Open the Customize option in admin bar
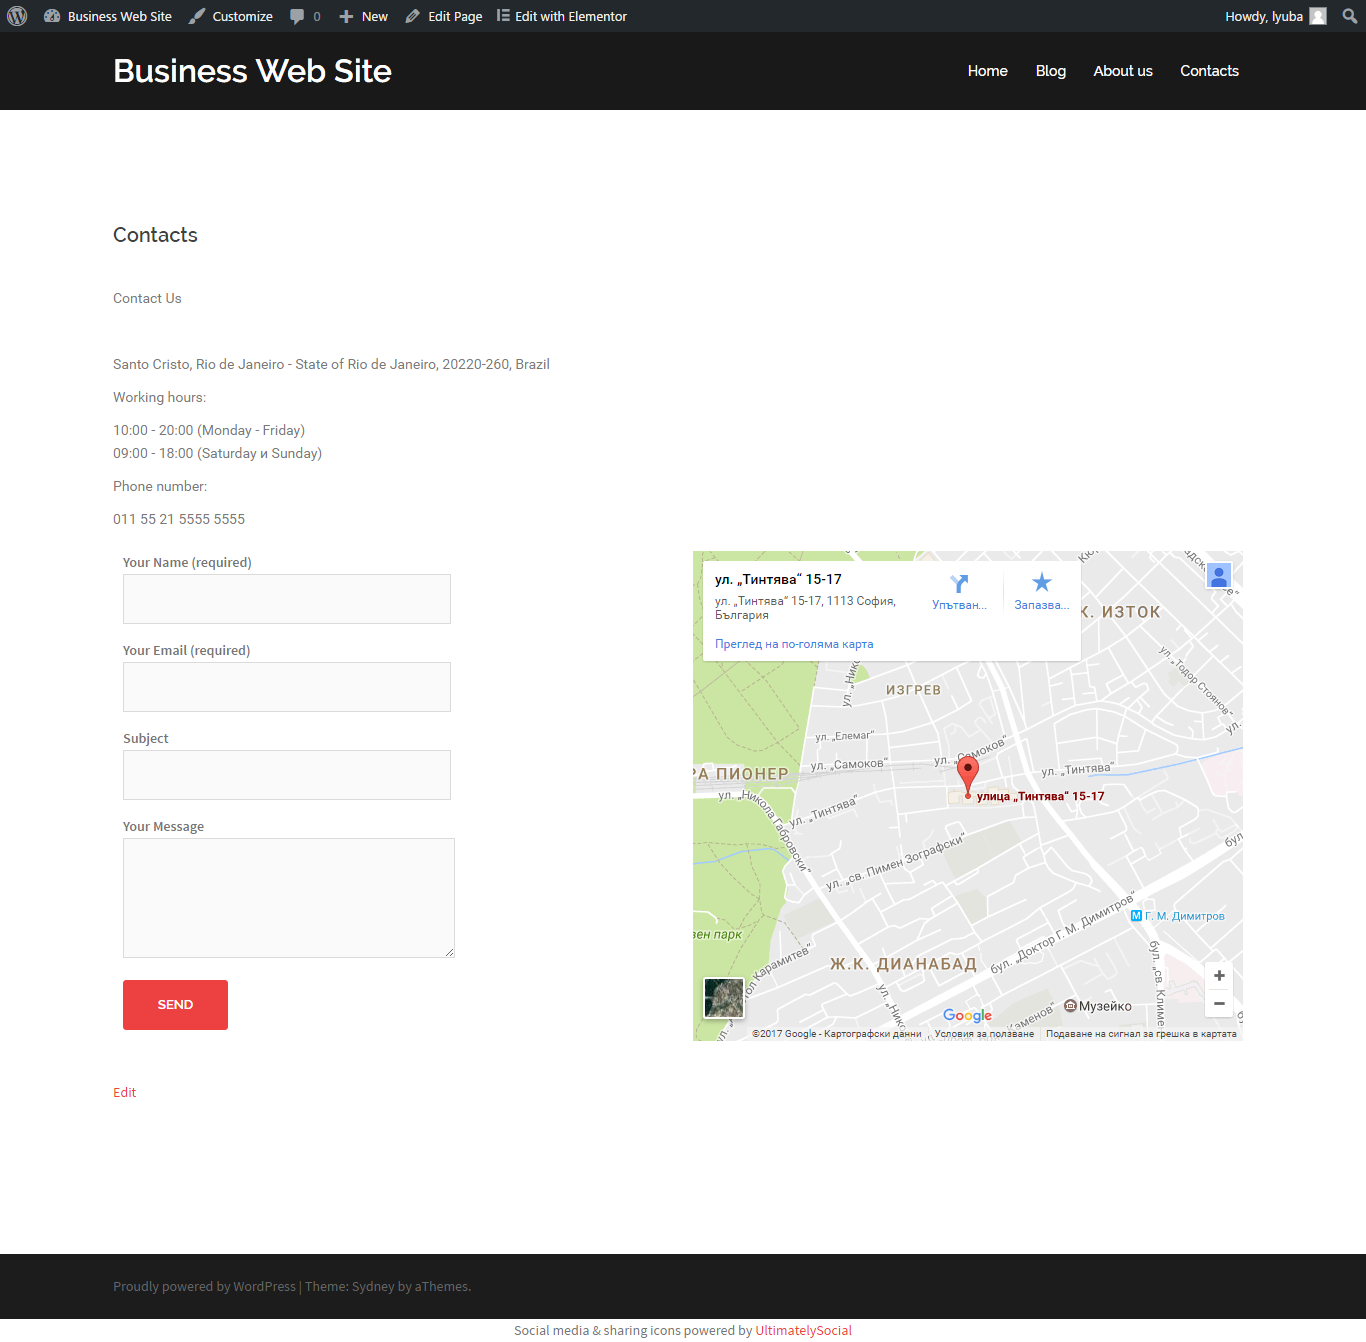 pyautogui.click(x=231, y=16)
